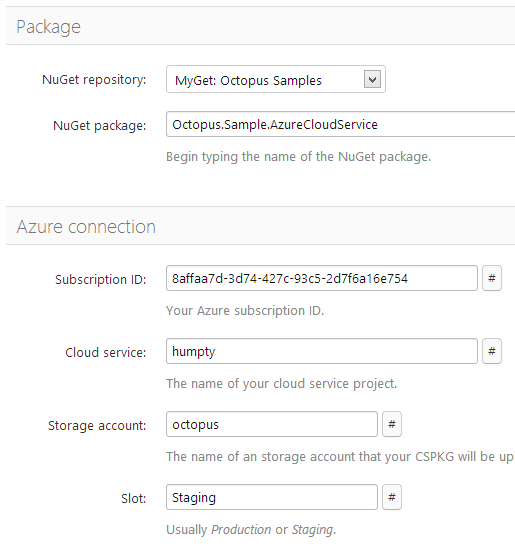Click 'Your Azure subscription ID.' hint text
The width and height of the screenshot is (515, 547).
[245, 310]
